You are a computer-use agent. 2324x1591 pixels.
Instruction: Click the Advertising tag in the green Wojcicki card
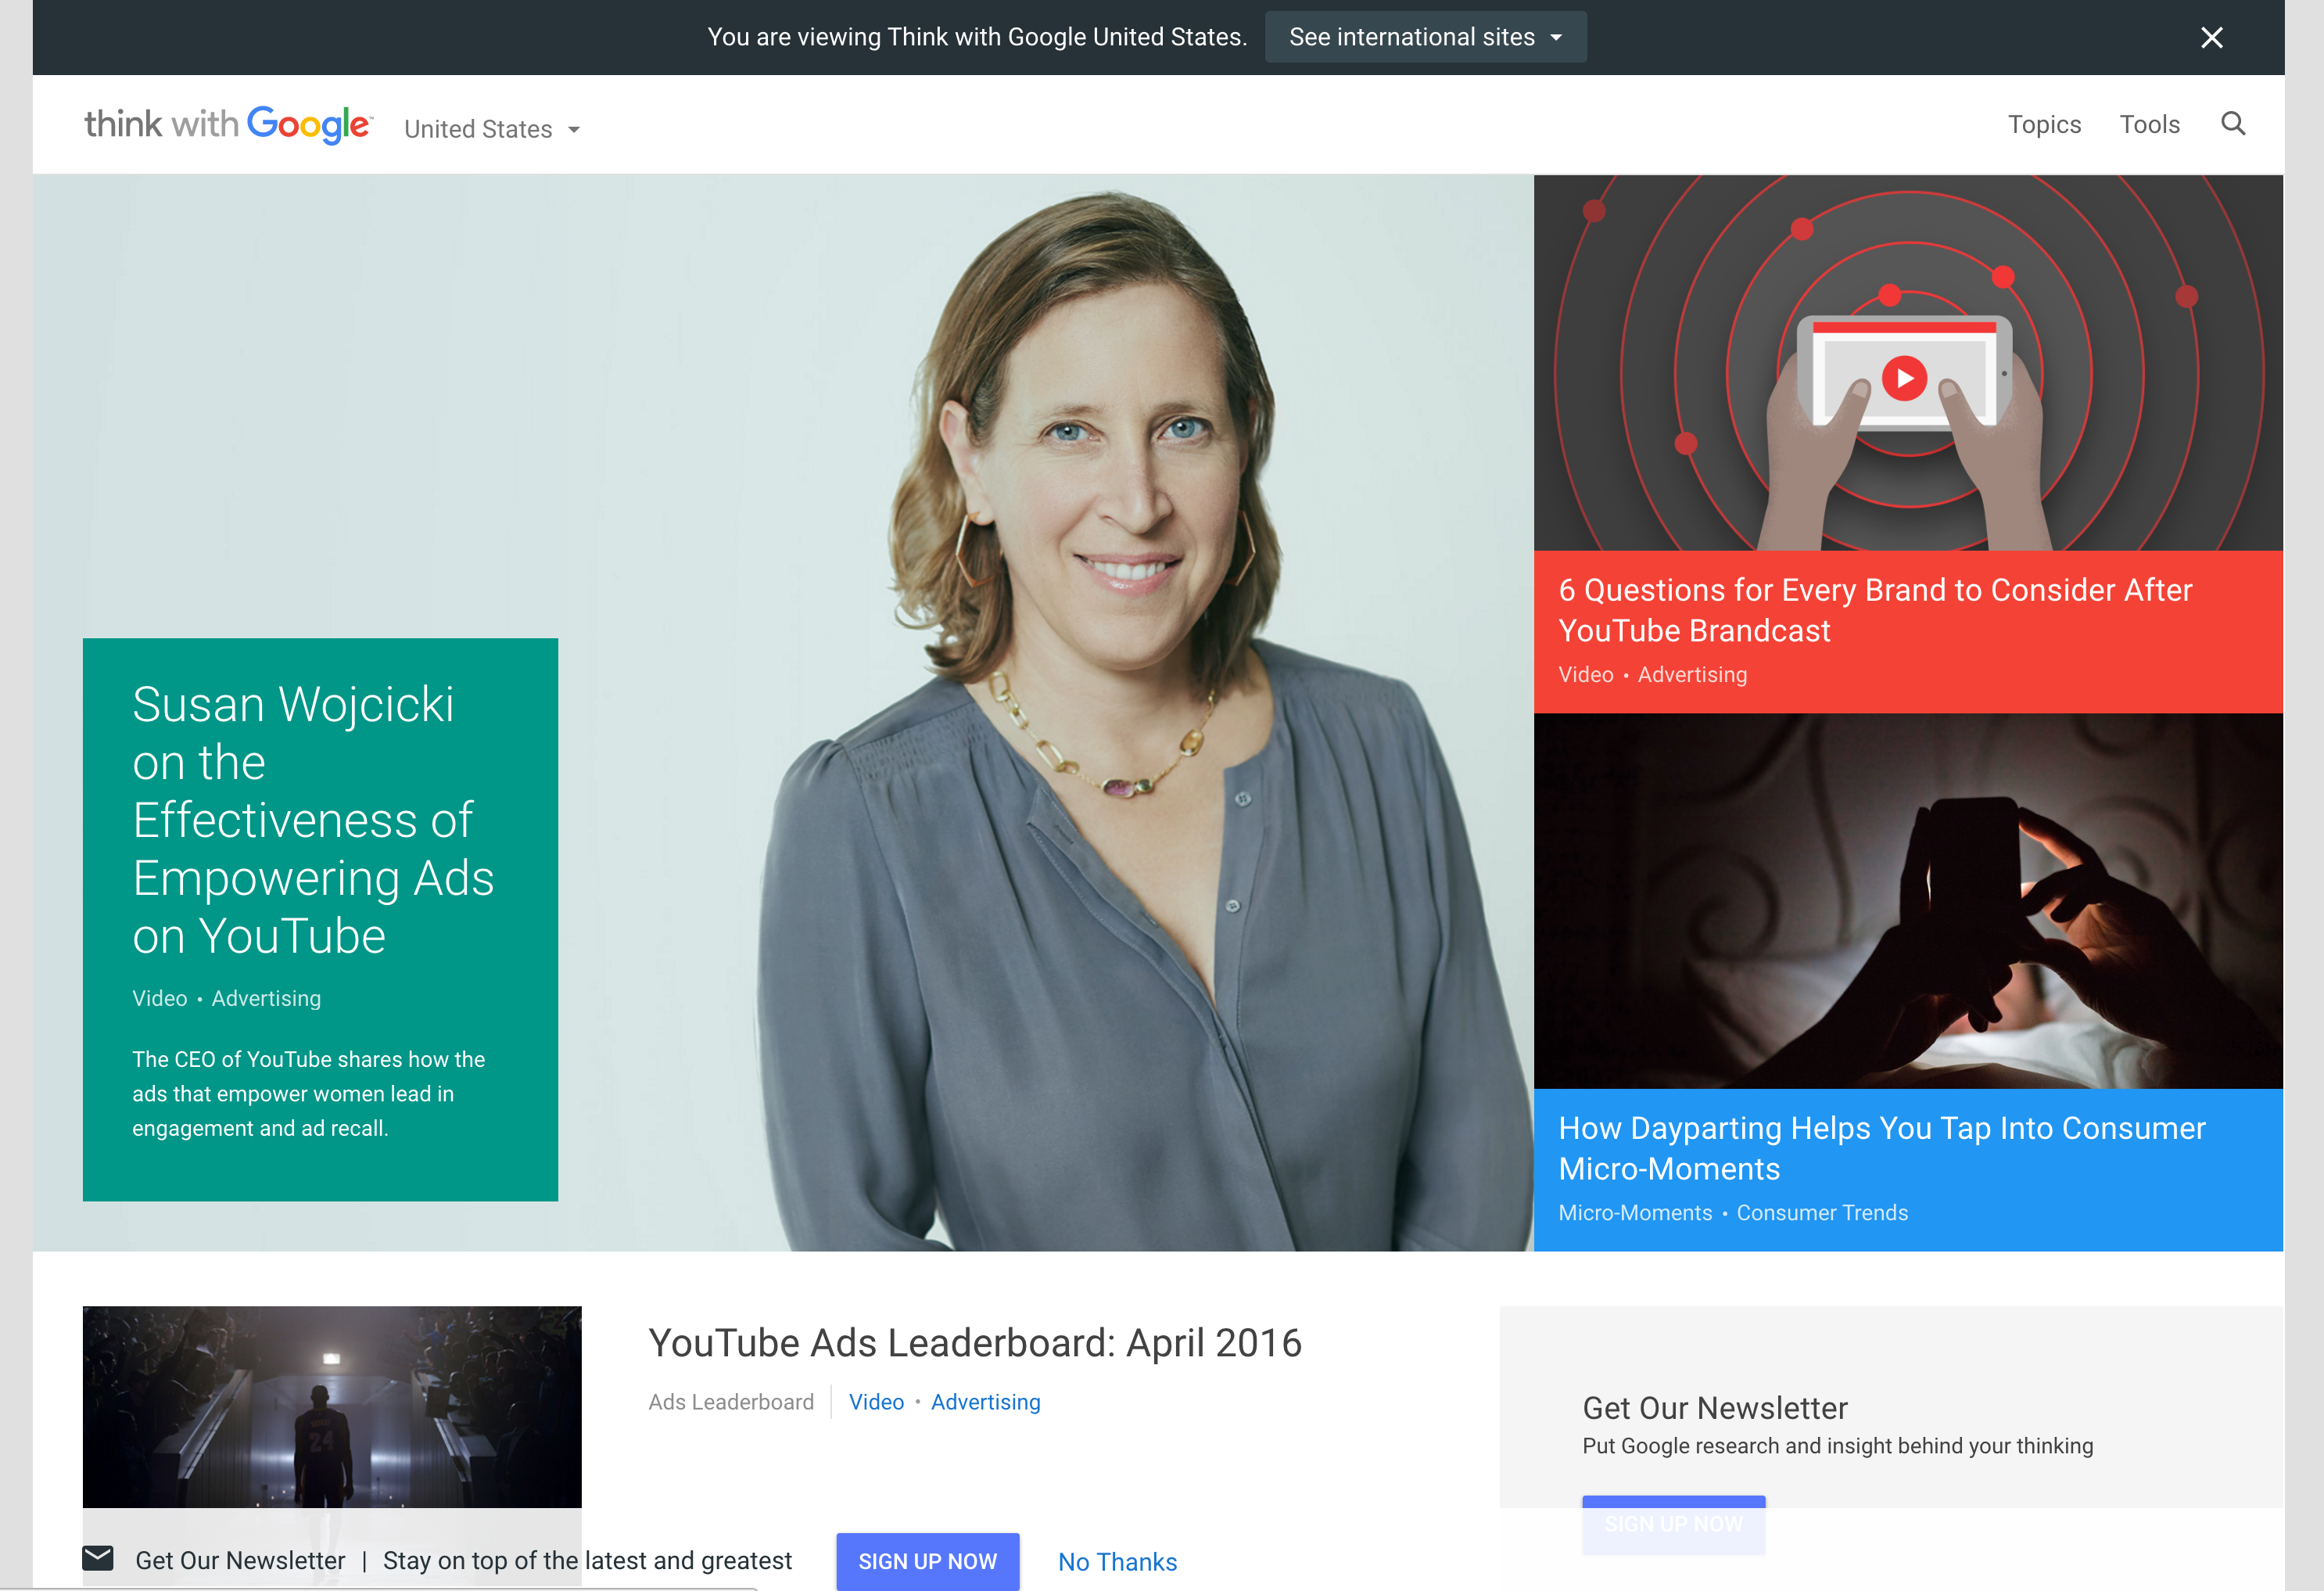click(266, 998)
